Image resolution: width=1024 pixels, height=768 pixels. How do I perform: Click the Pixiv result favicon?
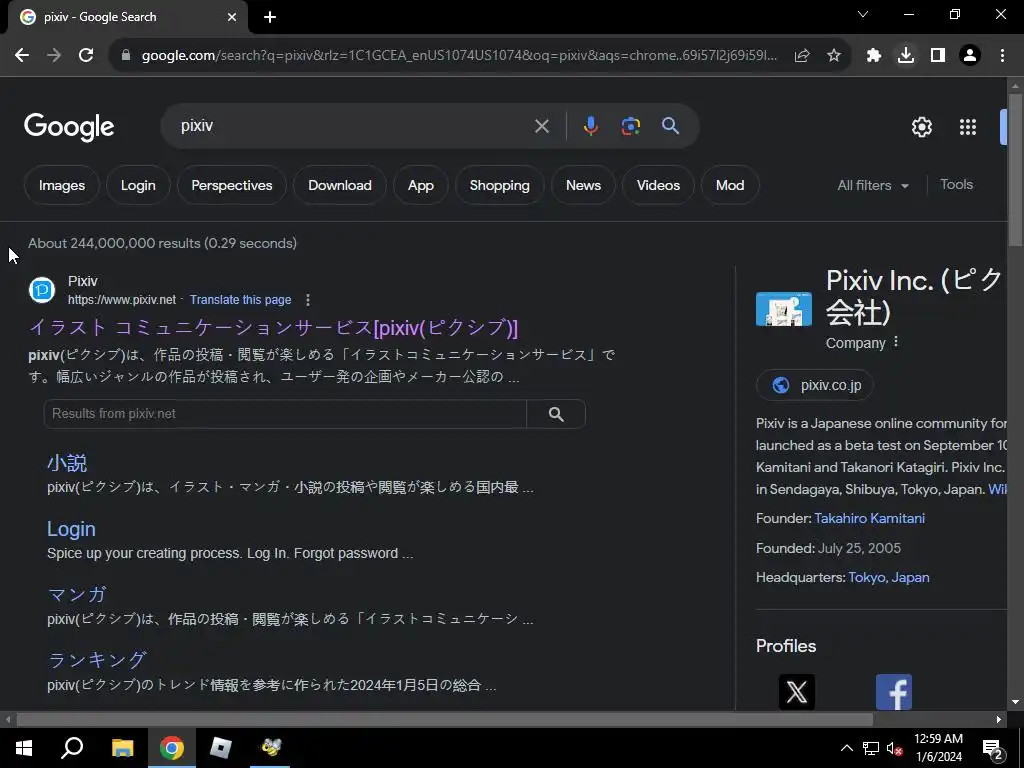coord(42,290)
